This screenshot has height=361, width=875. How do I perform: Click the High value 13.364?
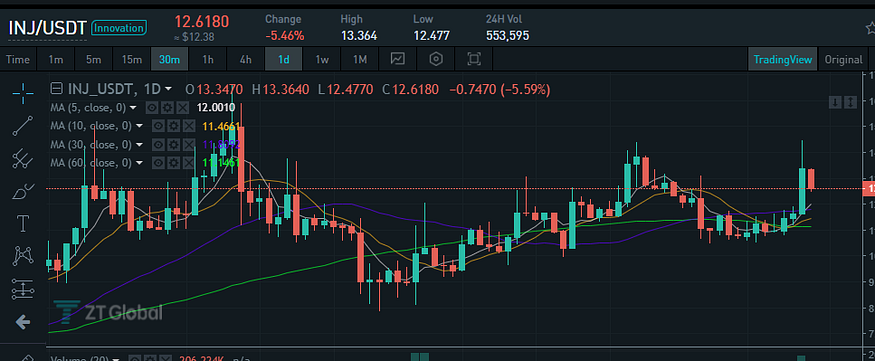[359, 36]
